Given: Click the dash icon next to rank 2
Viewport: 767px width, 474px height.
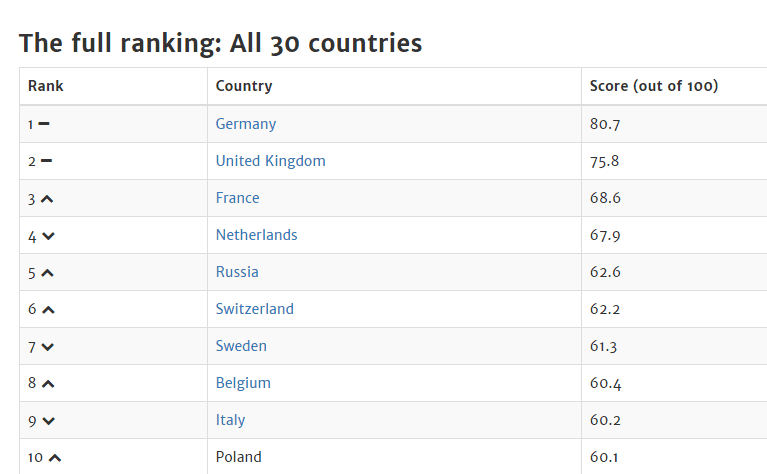Looking at the screenshot, I should click(46, 161).
